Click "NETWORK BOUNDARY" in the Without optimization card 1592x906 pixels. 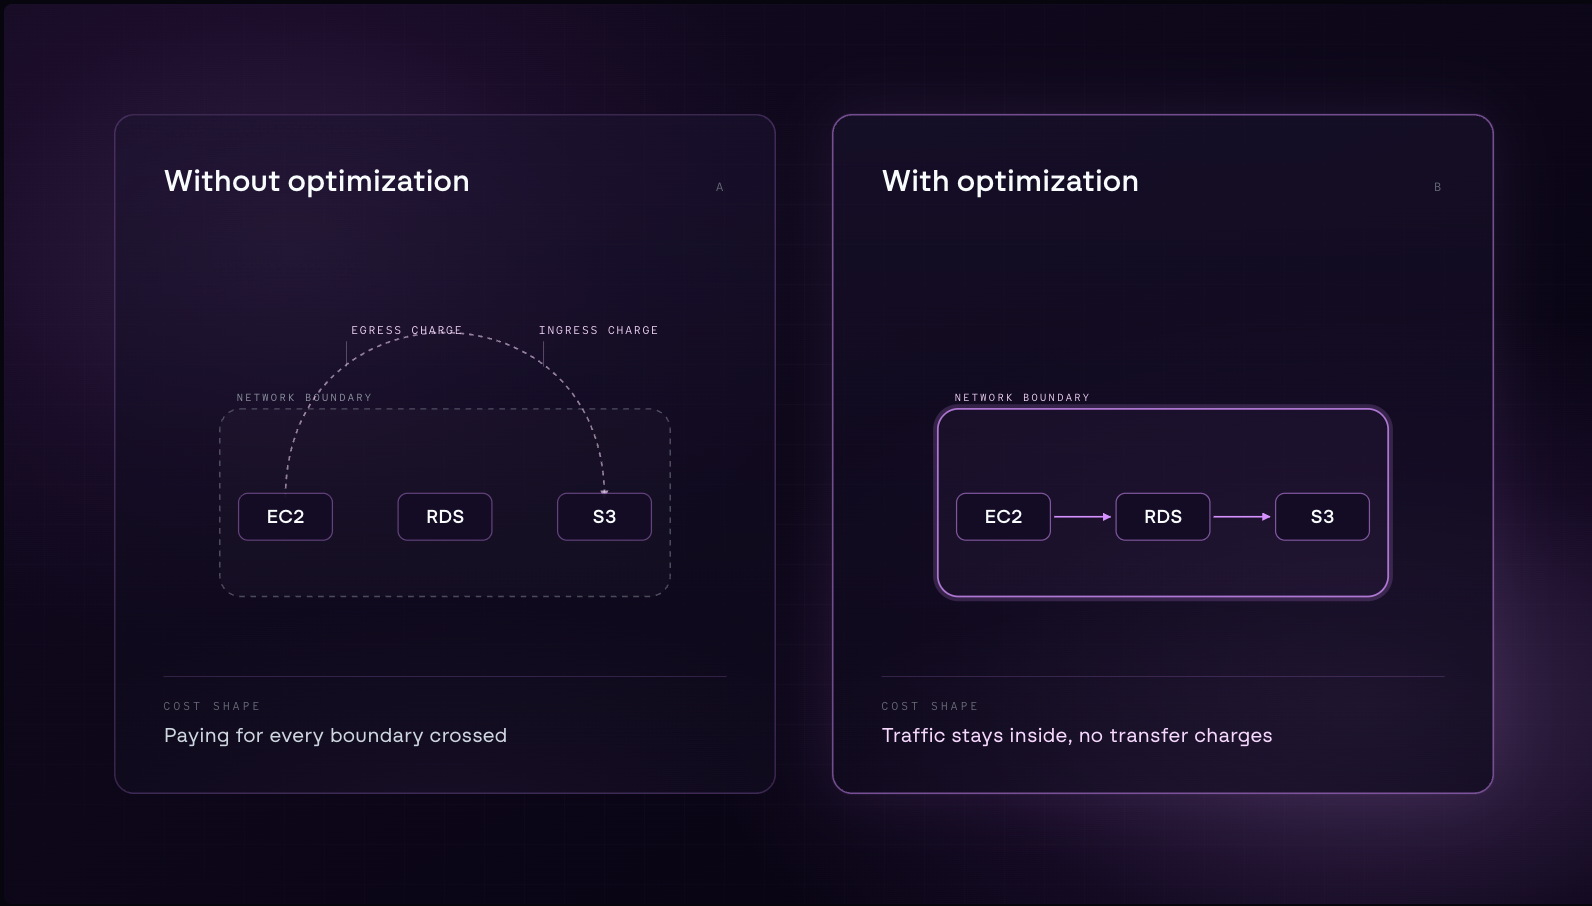tap(304, 398)
